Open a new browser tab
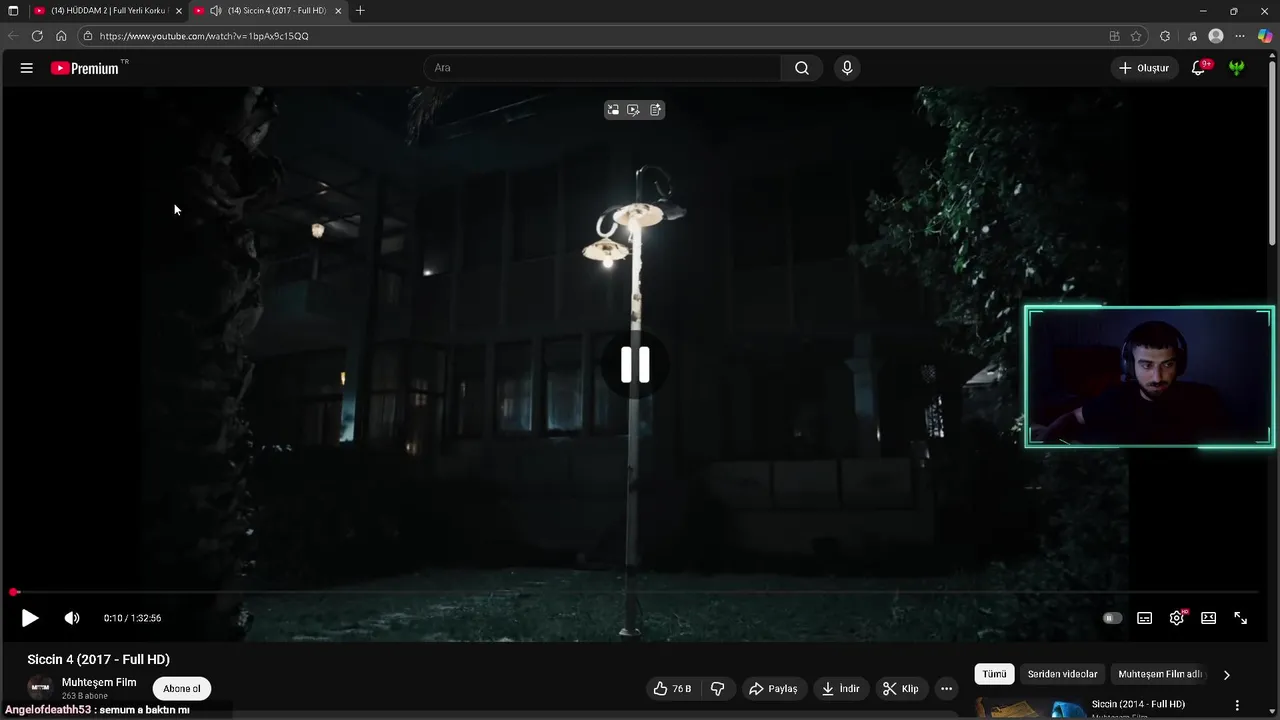This screenshot has height=720, width=1280. 360,11
